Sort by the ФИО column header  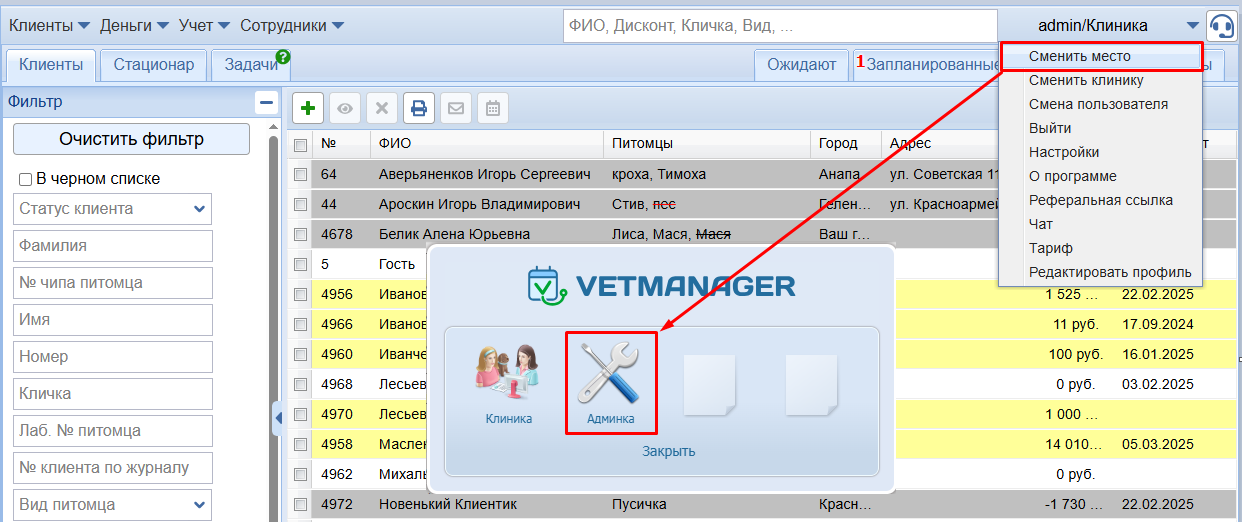coord(486,144)
